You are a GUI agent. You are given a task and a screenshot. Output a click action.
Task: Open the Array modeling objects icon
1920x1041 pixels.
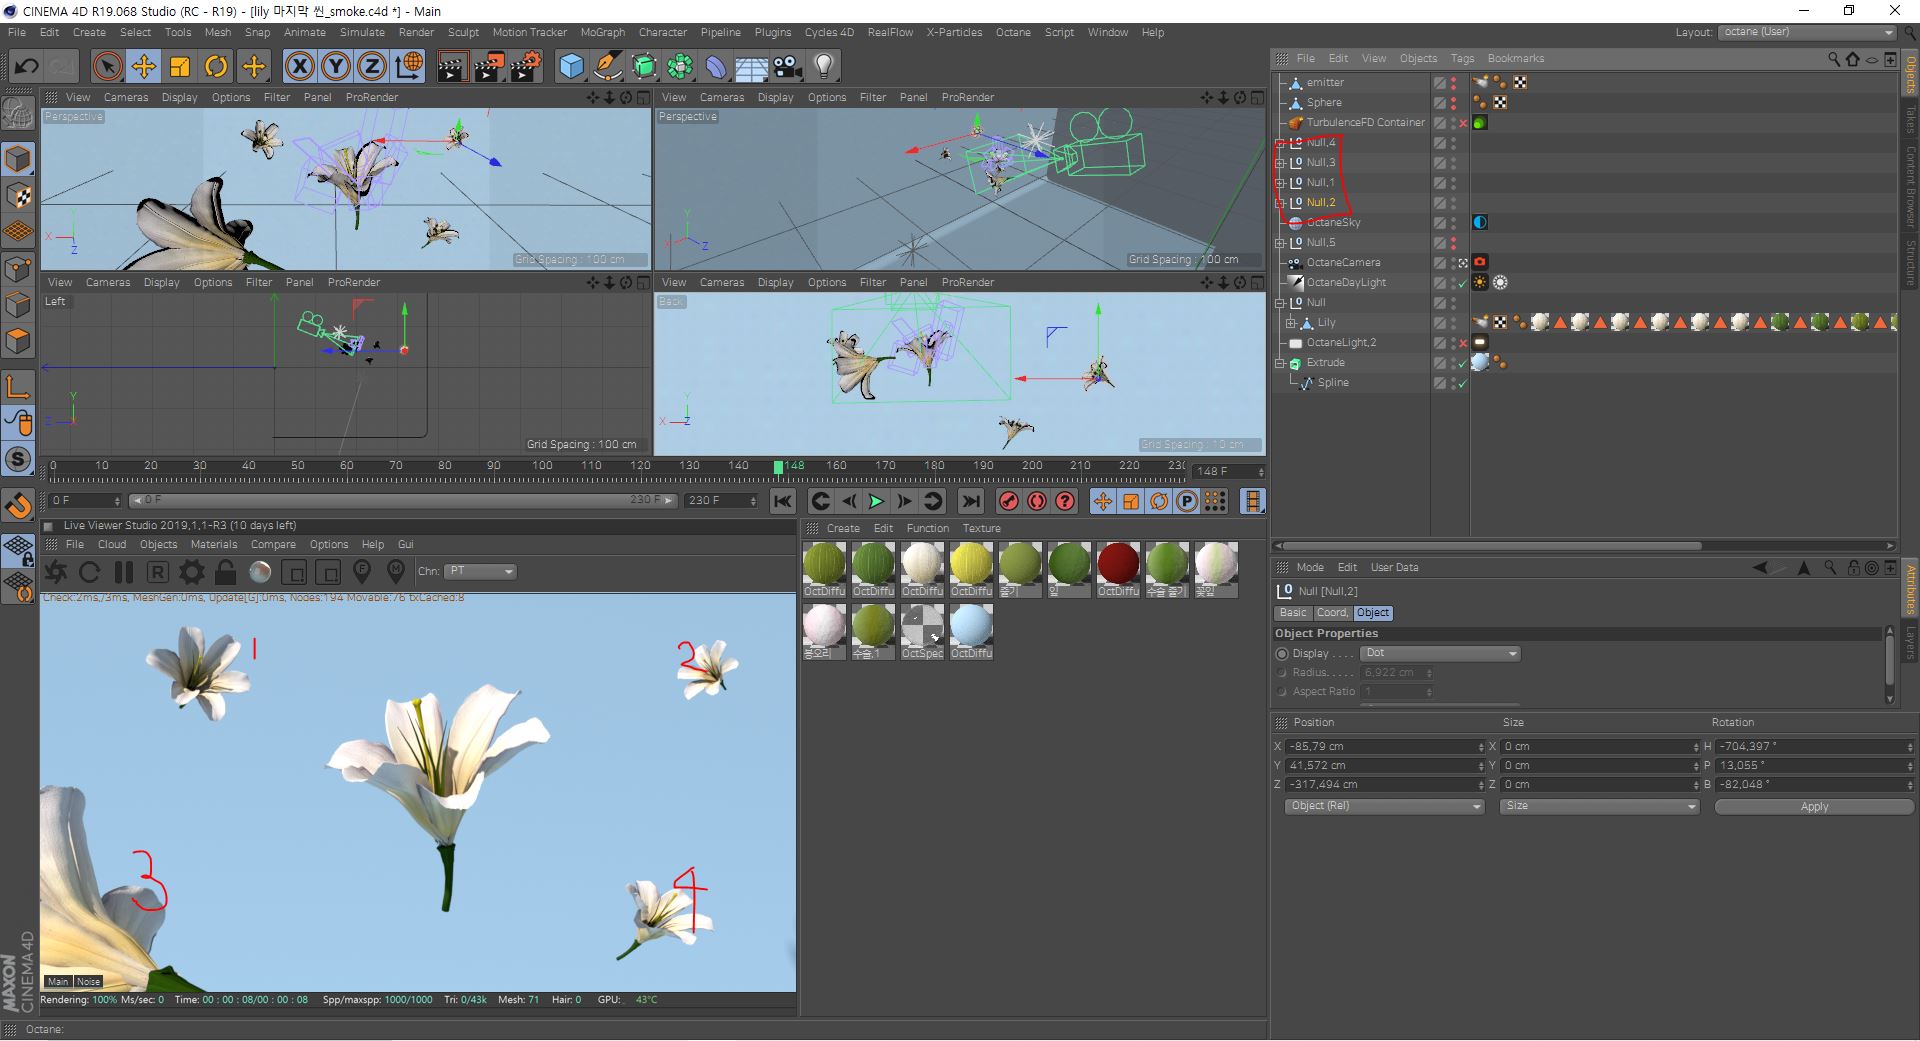[x=680, y=67]
